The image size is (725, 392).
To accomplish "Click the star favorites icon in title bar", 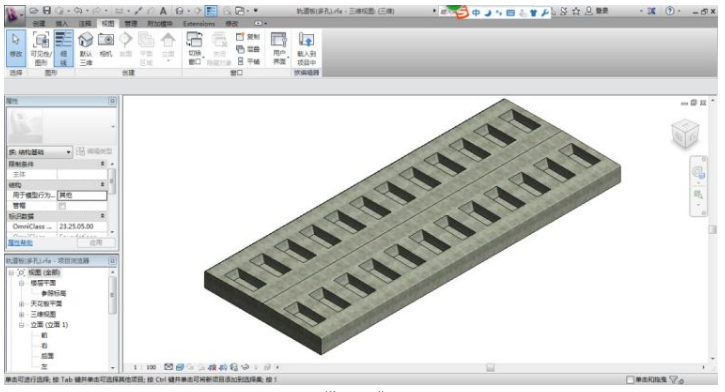I will click(576, 11).
